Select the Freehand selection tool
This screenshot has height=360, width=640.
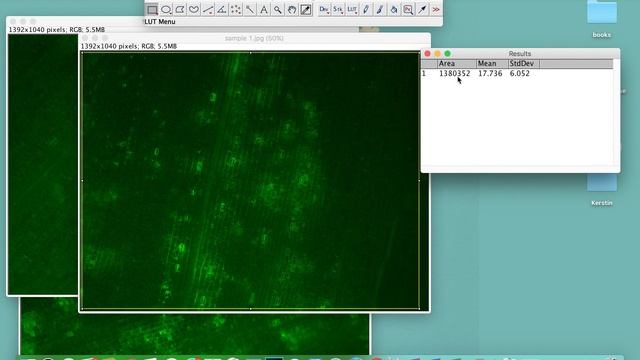click(x=194, y=9)
